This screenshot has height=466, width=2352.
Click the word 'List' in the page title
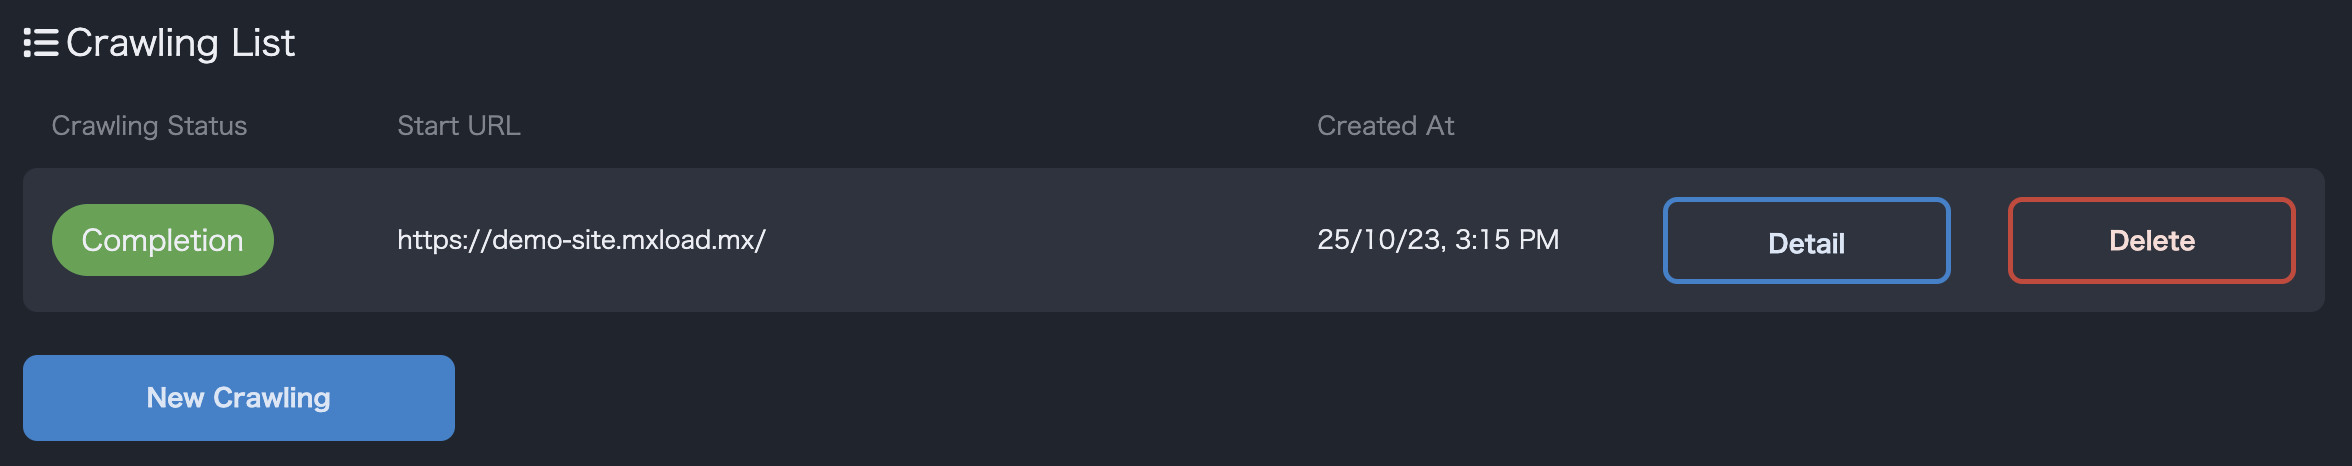click(263, 43)
